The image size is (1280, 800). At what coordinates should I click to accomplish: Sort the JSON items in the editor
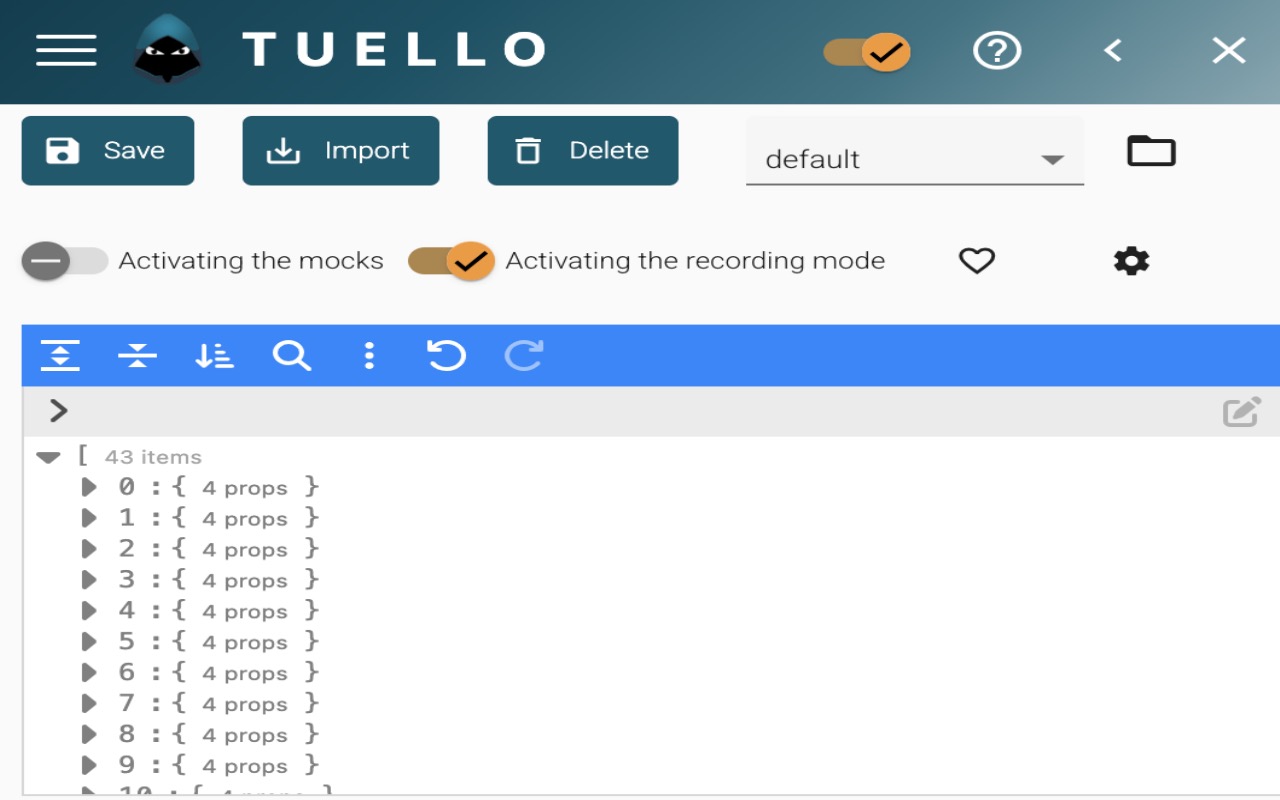tap(214, 355)
